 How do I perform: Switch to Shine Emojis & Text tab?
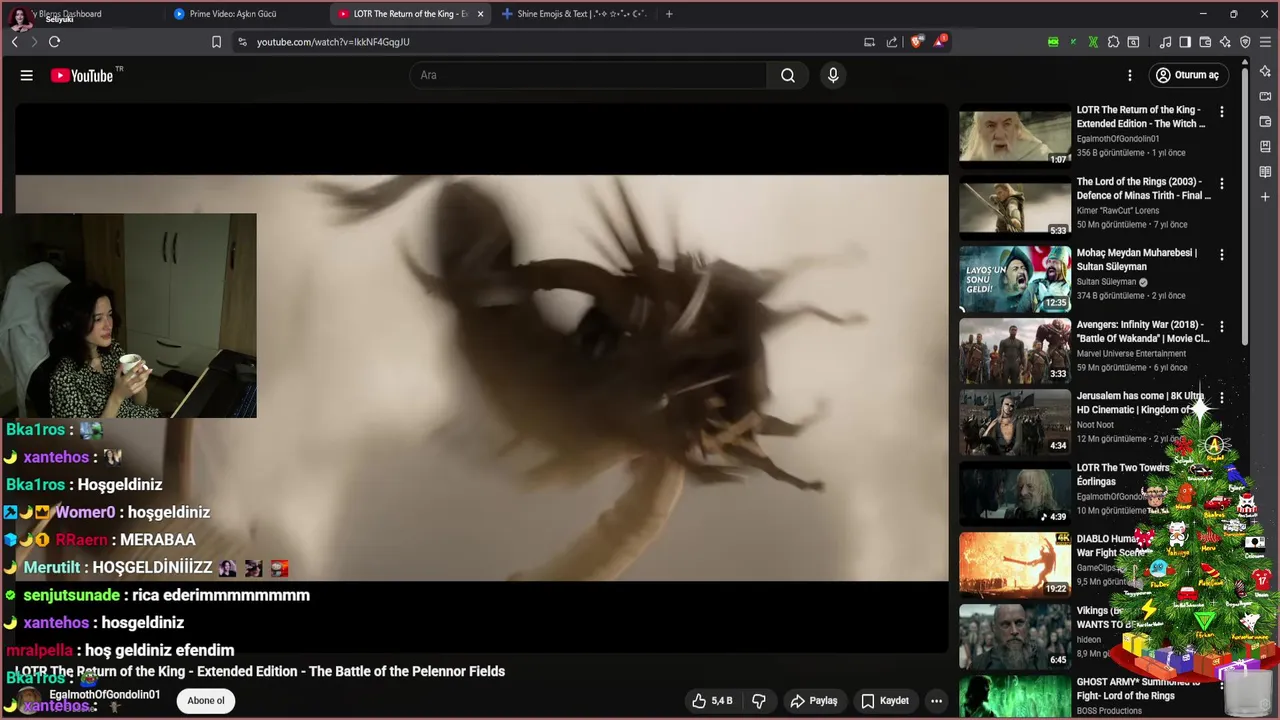tap(574, 14)
